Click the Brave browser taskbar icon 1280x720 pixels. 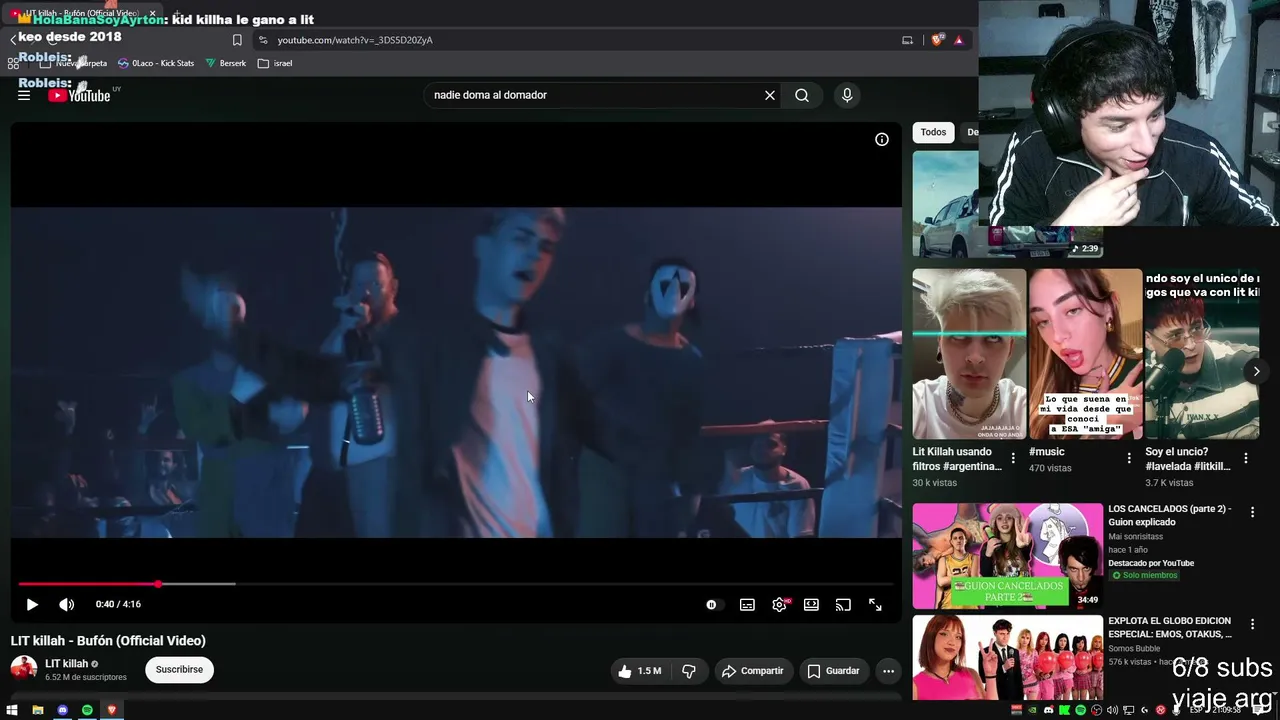[112, 710]
